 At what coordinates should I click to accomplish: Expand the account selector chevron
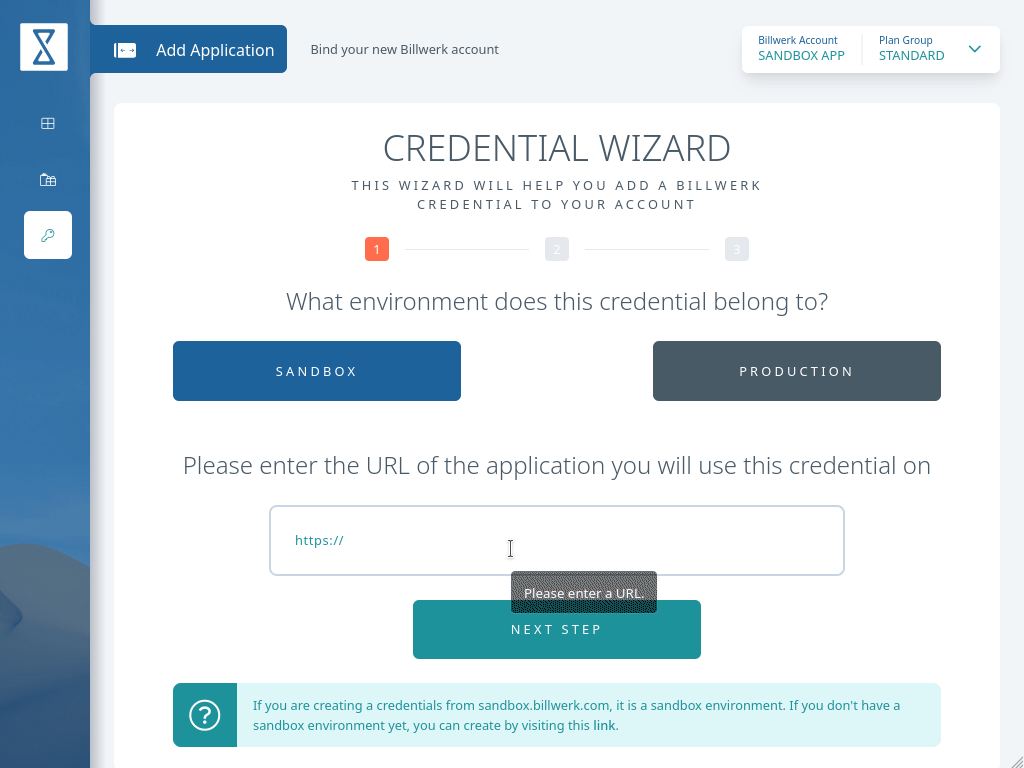click(974, 49)
